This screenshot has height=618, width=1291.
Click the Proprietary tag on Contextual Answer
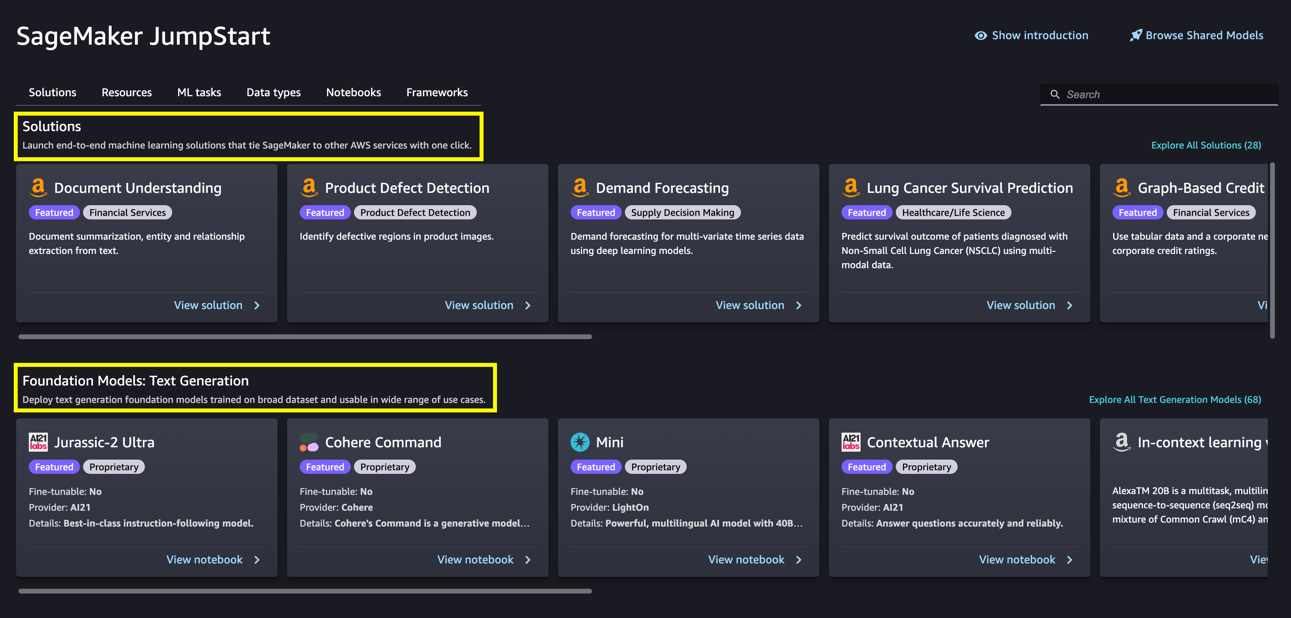(x=927, y=467)
